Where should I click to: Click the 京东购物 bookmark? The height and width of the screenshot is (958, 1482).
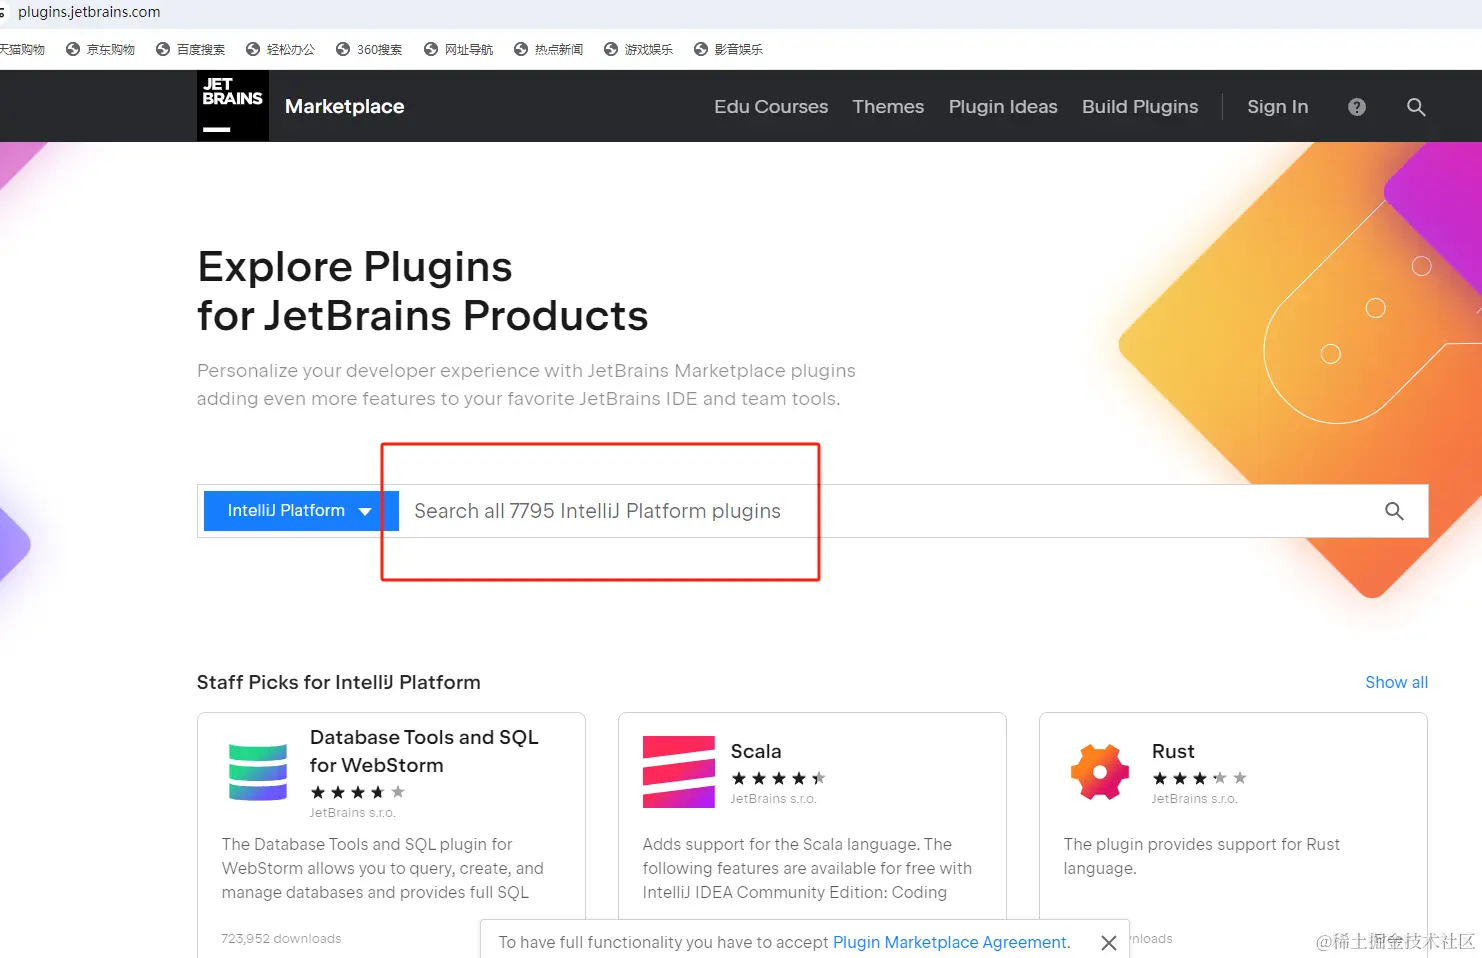[100, 49]
